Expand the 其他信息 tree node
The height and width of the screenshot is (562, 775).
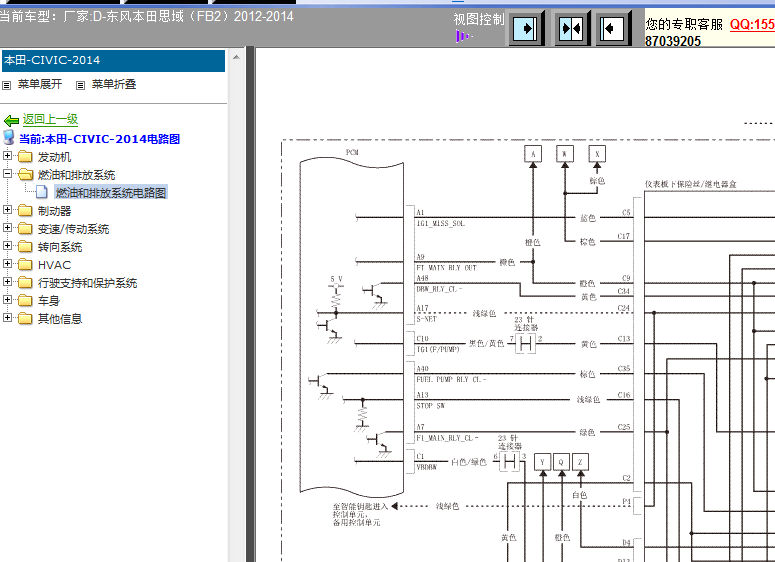tap(7, 317)
